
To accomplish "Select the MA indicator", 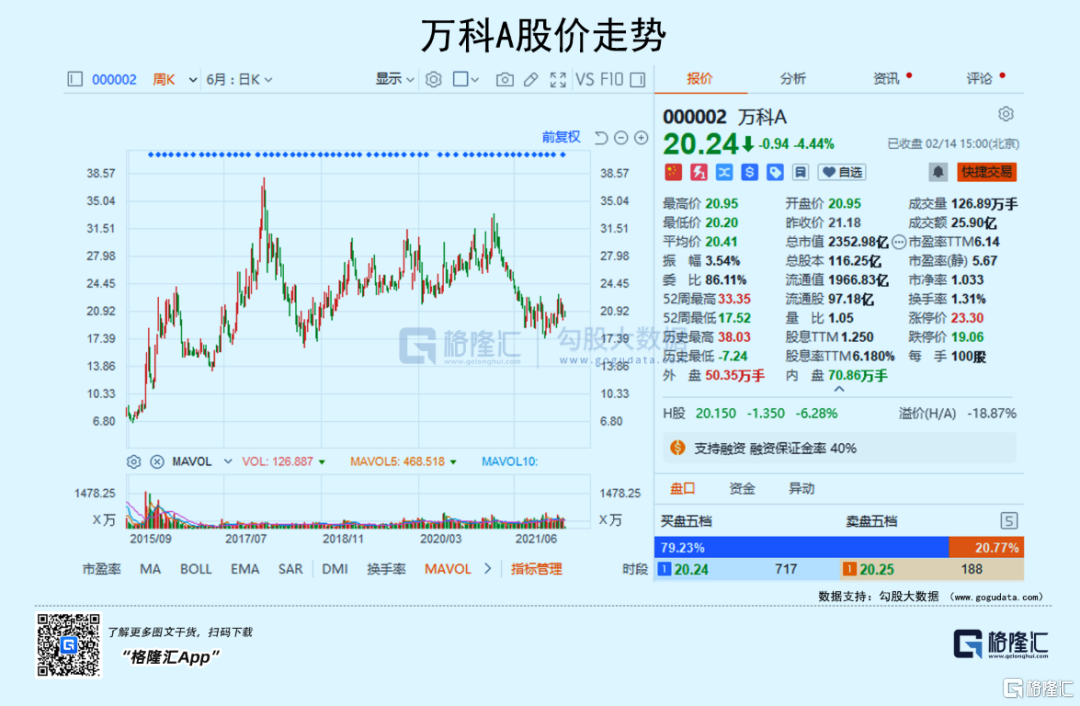I will coord(150,570).
